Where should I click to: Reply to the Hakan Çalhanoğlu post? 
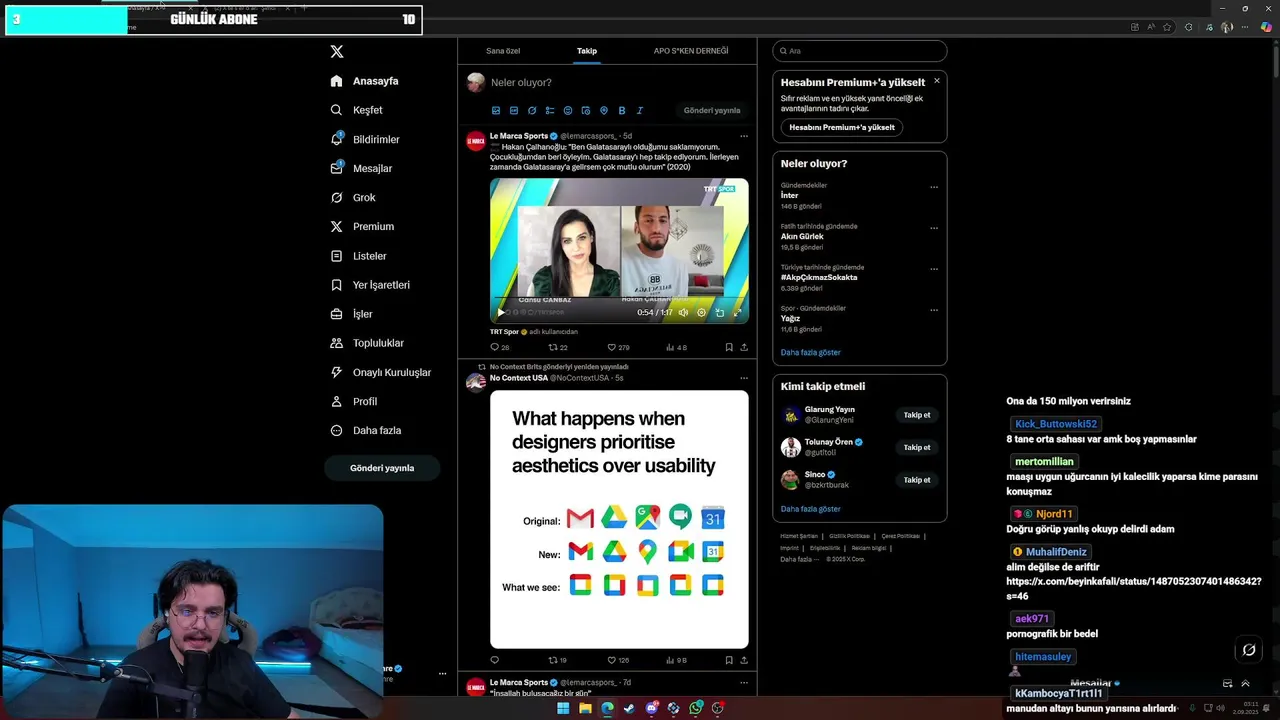499,347
